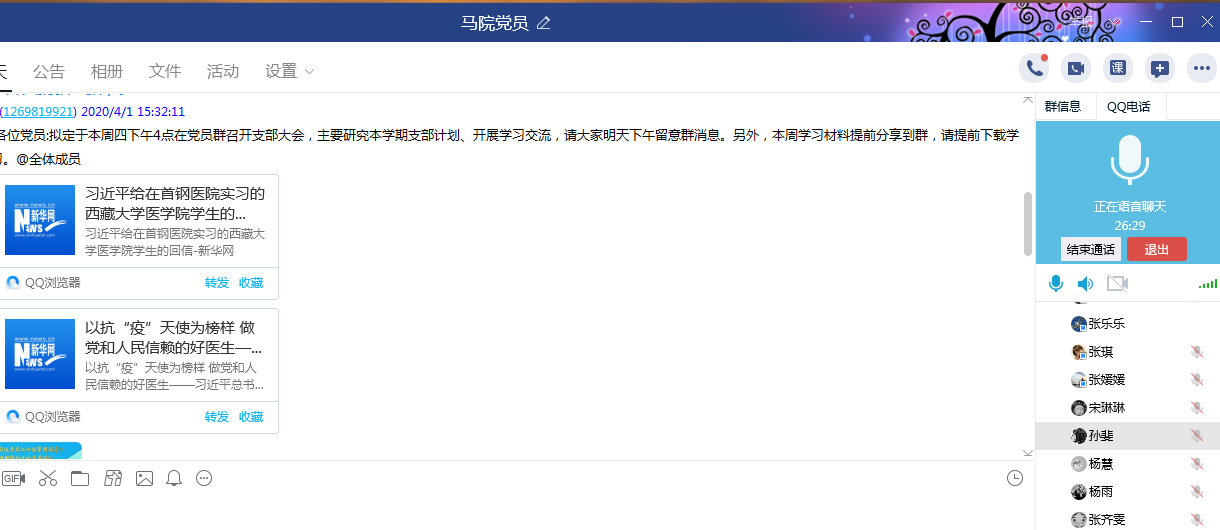
Task: Open the screenshot scissors tool
Action: (48, 478)
